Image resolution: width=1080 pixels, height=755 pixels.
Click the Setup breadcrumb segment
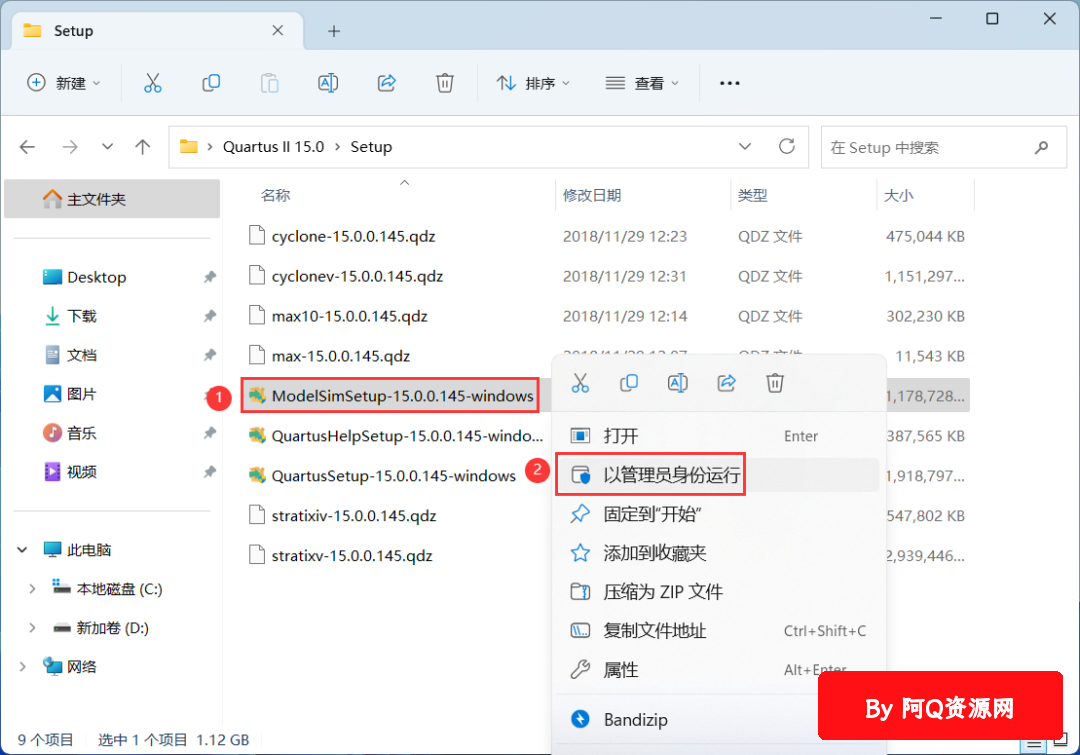[x=371, y=147]
